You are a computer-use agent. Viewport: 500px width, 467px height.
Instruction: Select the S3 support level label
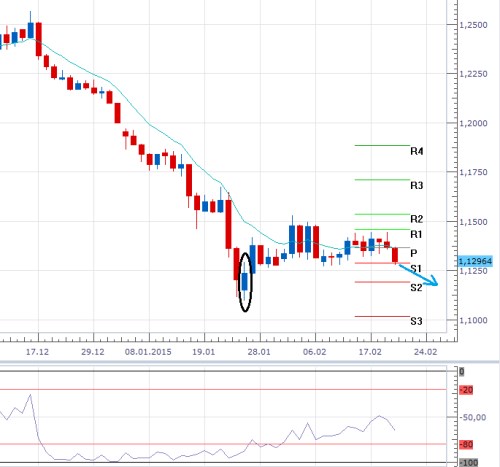pyautogui.click(x=416, y=321)
